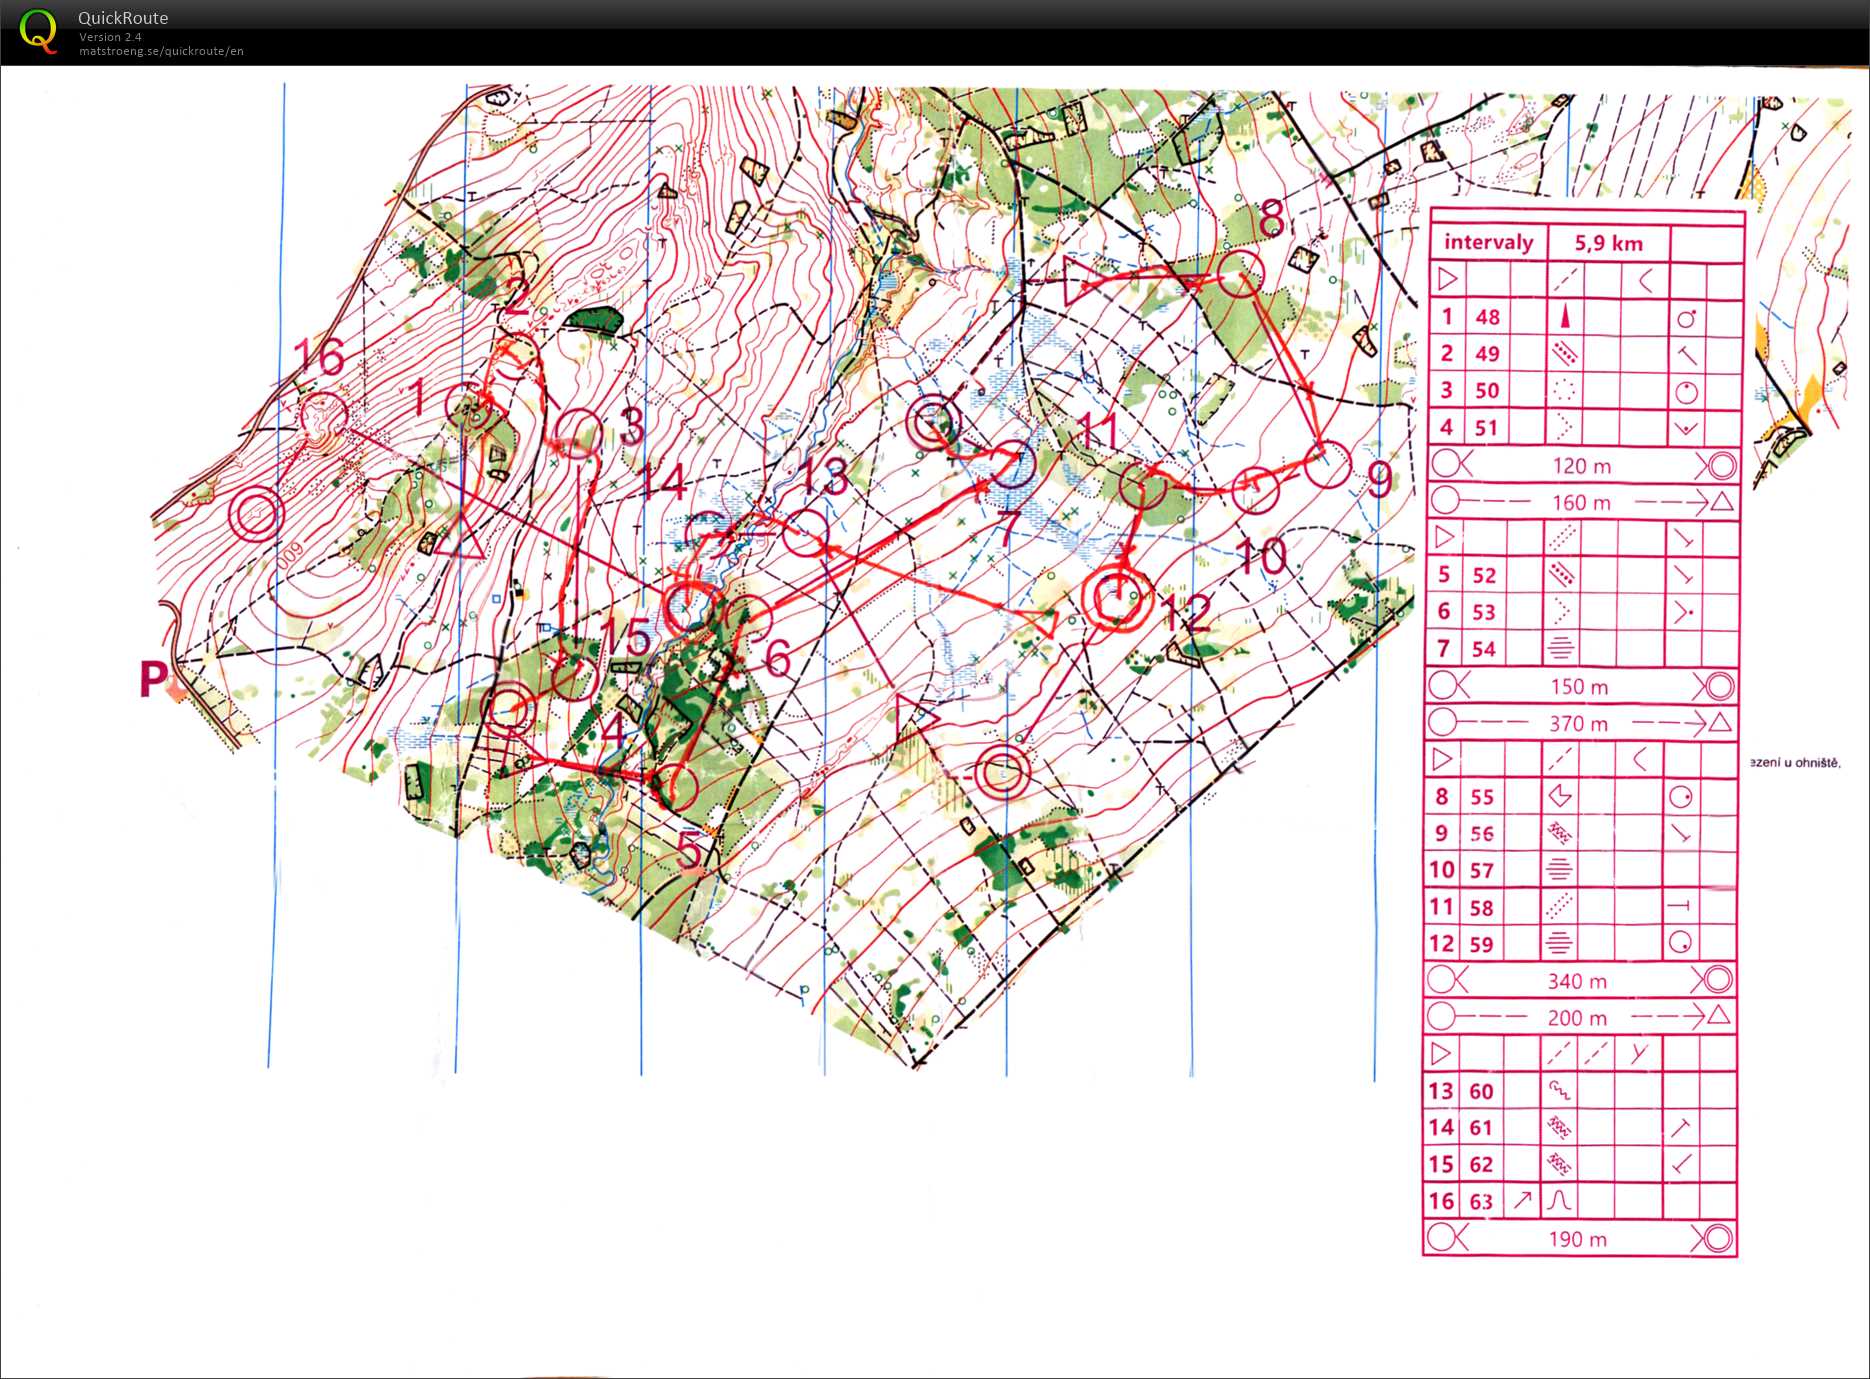The height and width of the screenshot is (1379, 1870).
Task: Click the 'intervaly' header cell
Action: tap(1489, 243)
